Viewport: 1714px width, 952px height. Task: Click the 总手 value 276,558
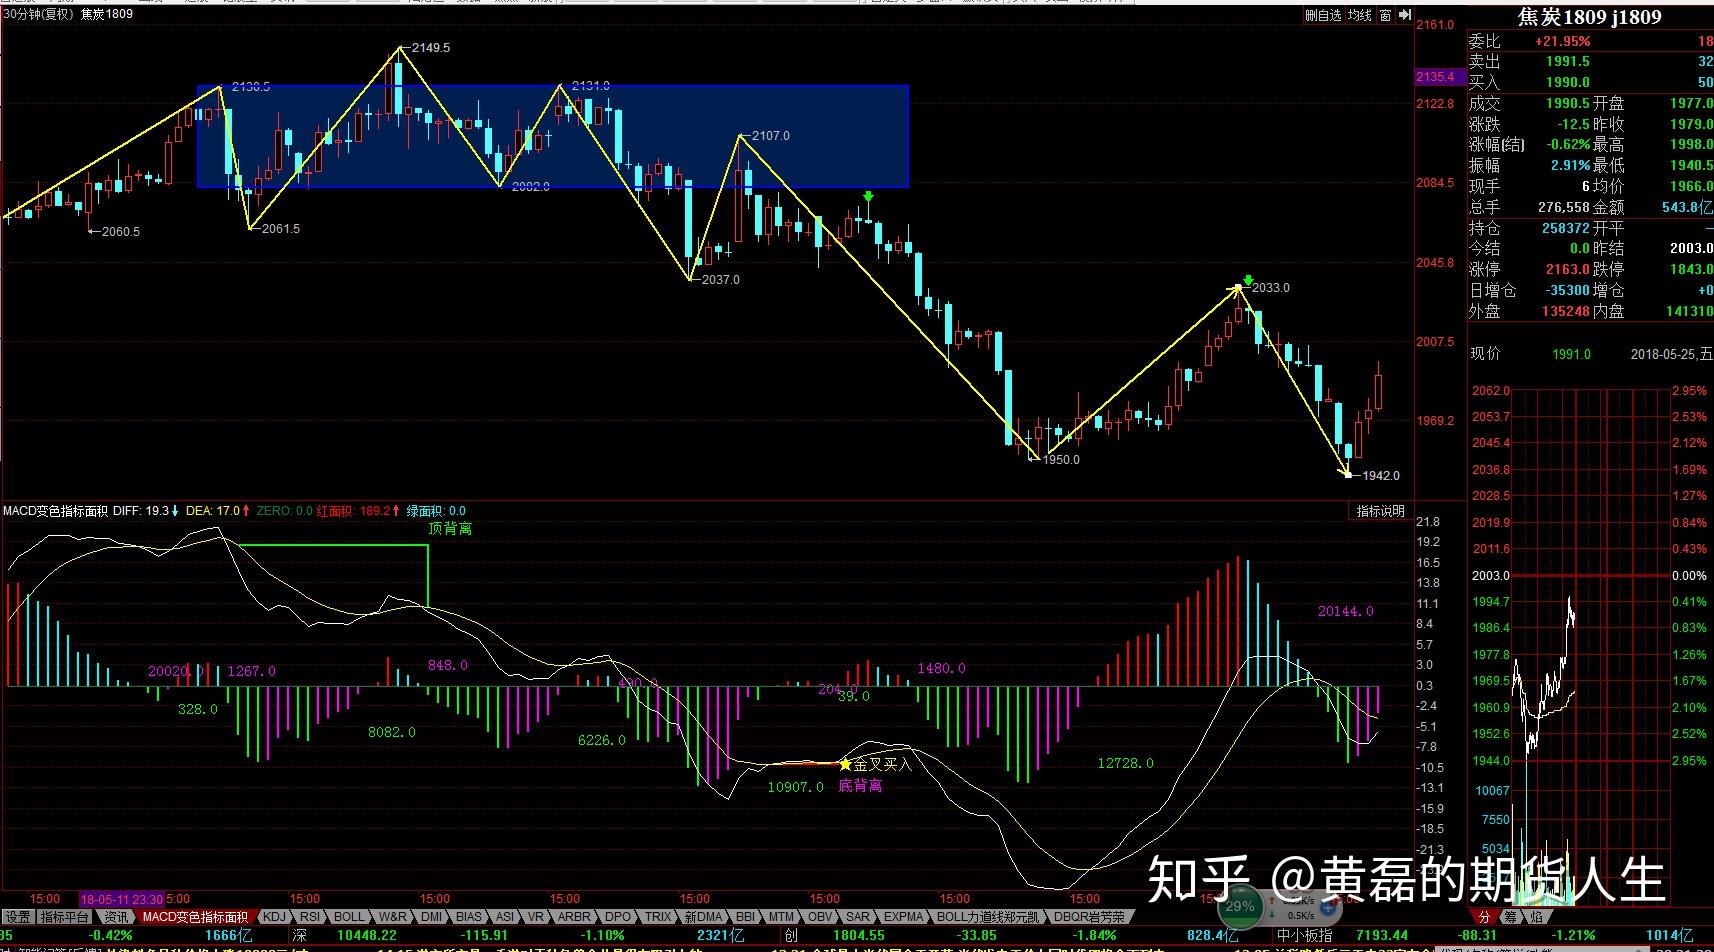pos(1564,207)
